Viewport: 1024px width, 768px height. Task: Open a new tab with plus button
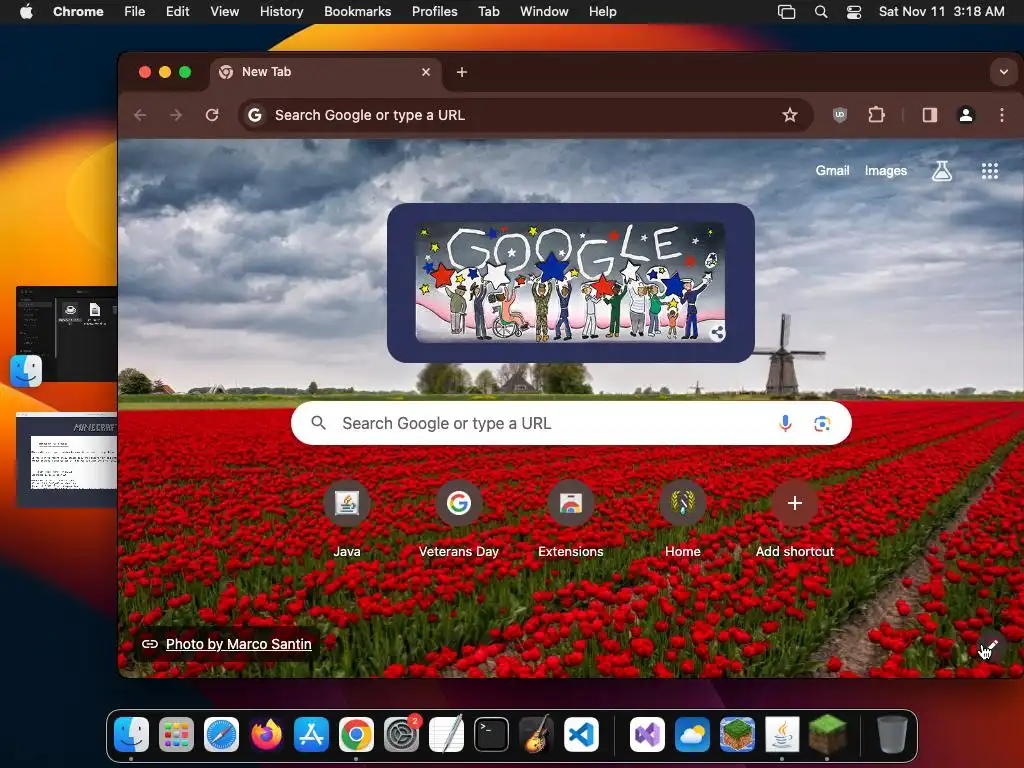(462, 72)
